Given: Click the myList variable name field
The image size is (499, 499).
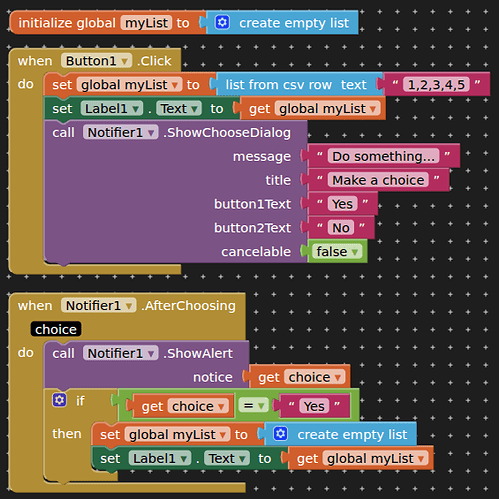Looking at the screenshot, I should point(146,23).
